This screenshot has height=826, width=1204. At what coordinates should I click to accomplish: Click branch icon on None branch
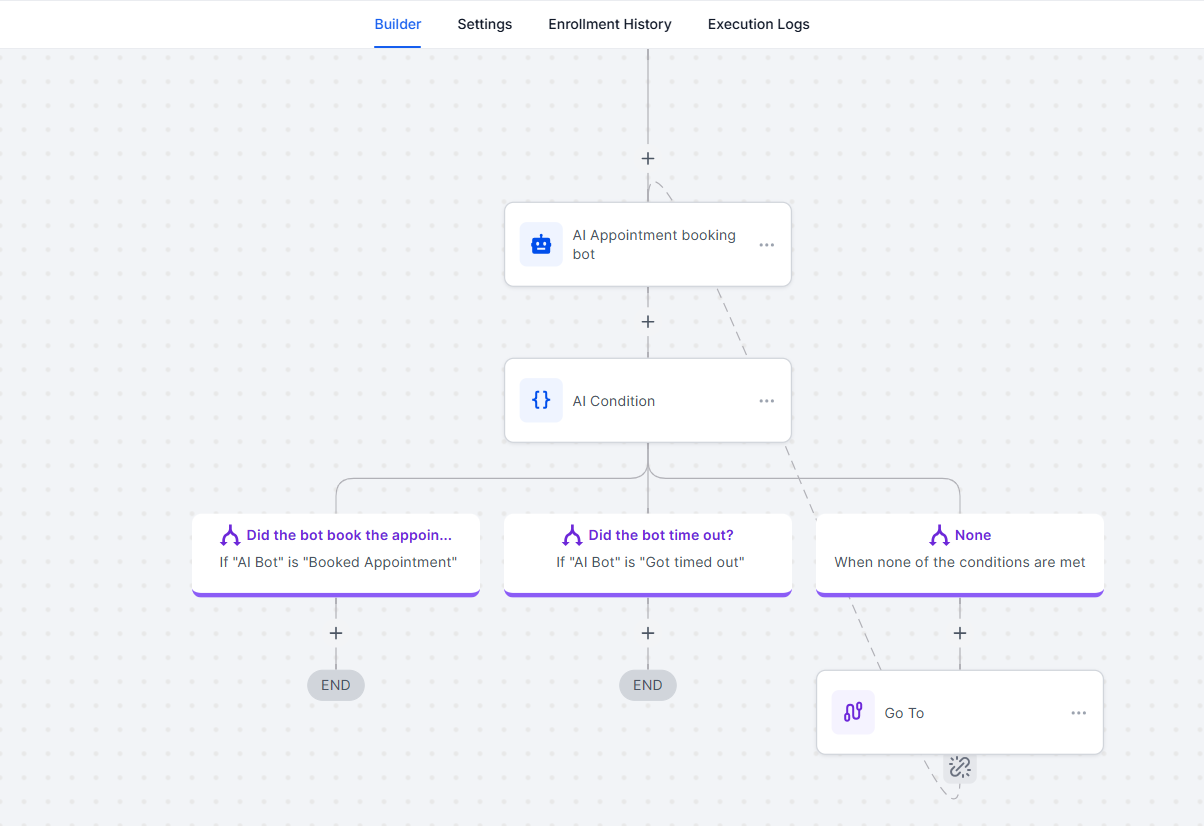[x=939, y=535]
